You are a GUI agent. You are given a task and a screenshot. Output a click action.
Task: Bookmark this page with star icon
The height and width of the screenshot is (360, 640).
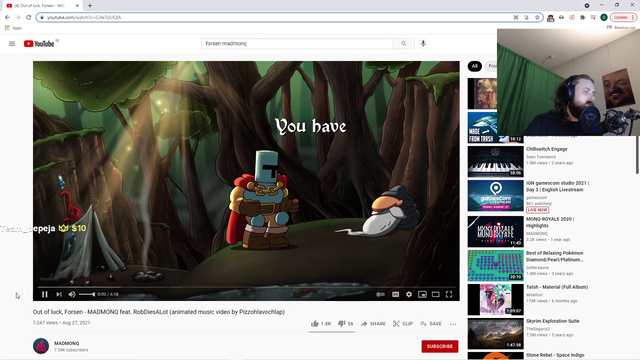[x=537, y=17]
